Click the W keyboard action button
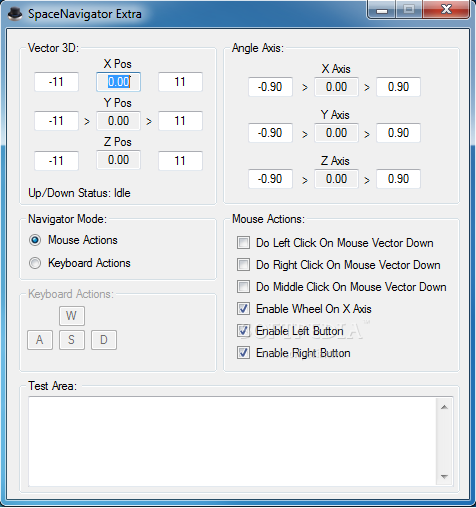Viewport: 476px width, 508px height. pos(72,316)
